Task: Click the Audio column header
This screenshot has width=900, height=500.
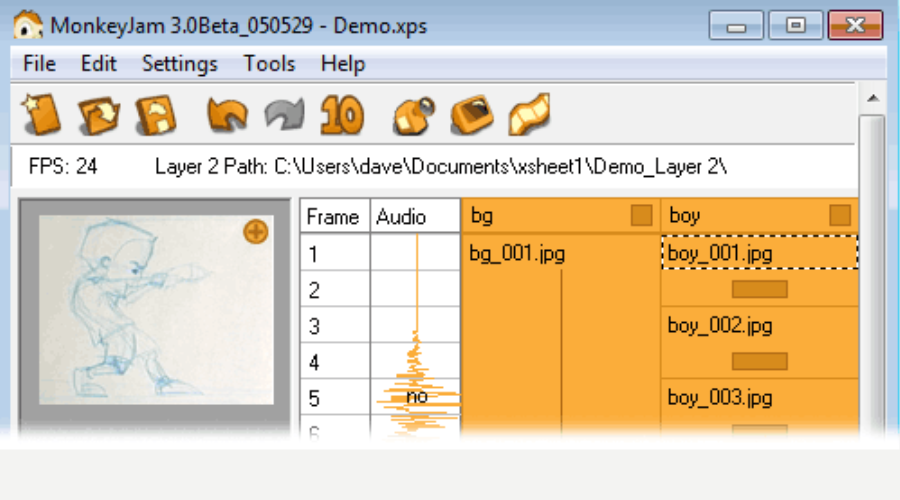Action: (x=415, y=216)
